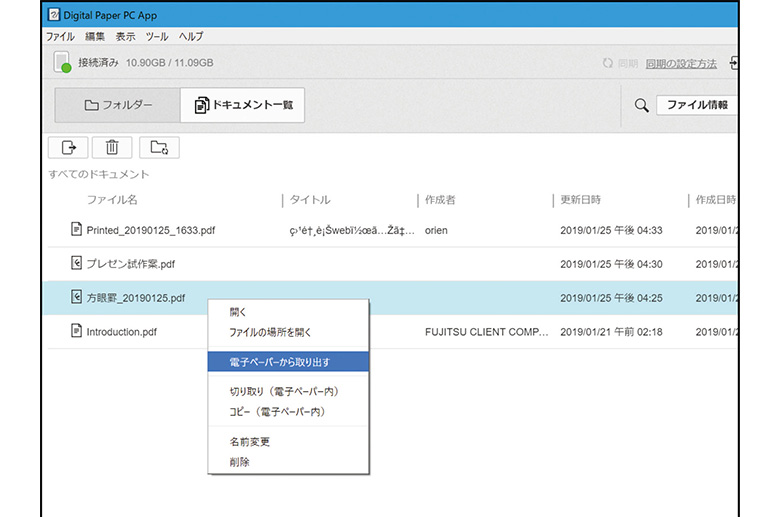Sort by 更新日時 column header
The height and width of the screenshot is (517, 780).
click(x=580, y=200)
